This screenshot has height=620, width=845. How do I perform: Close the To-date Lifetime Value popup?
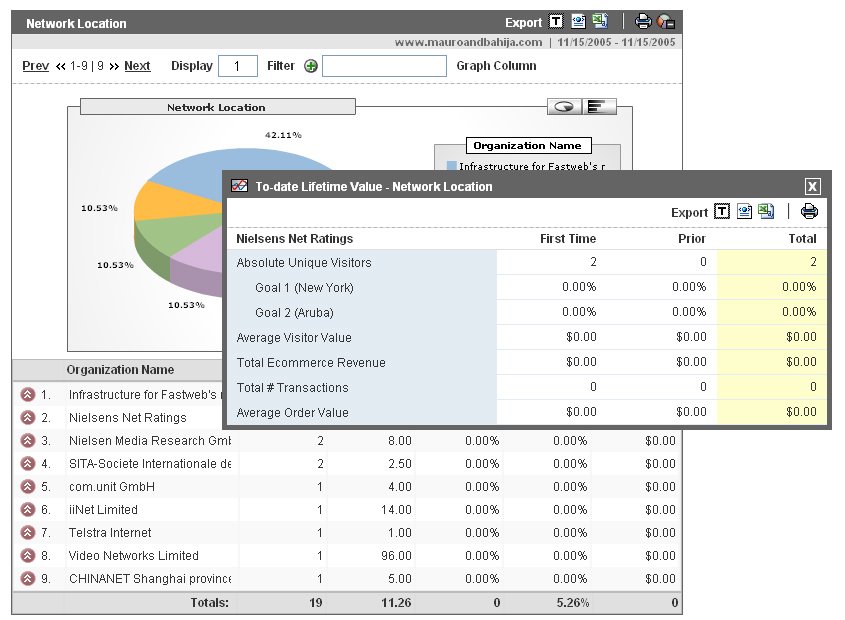coord(813,187)
